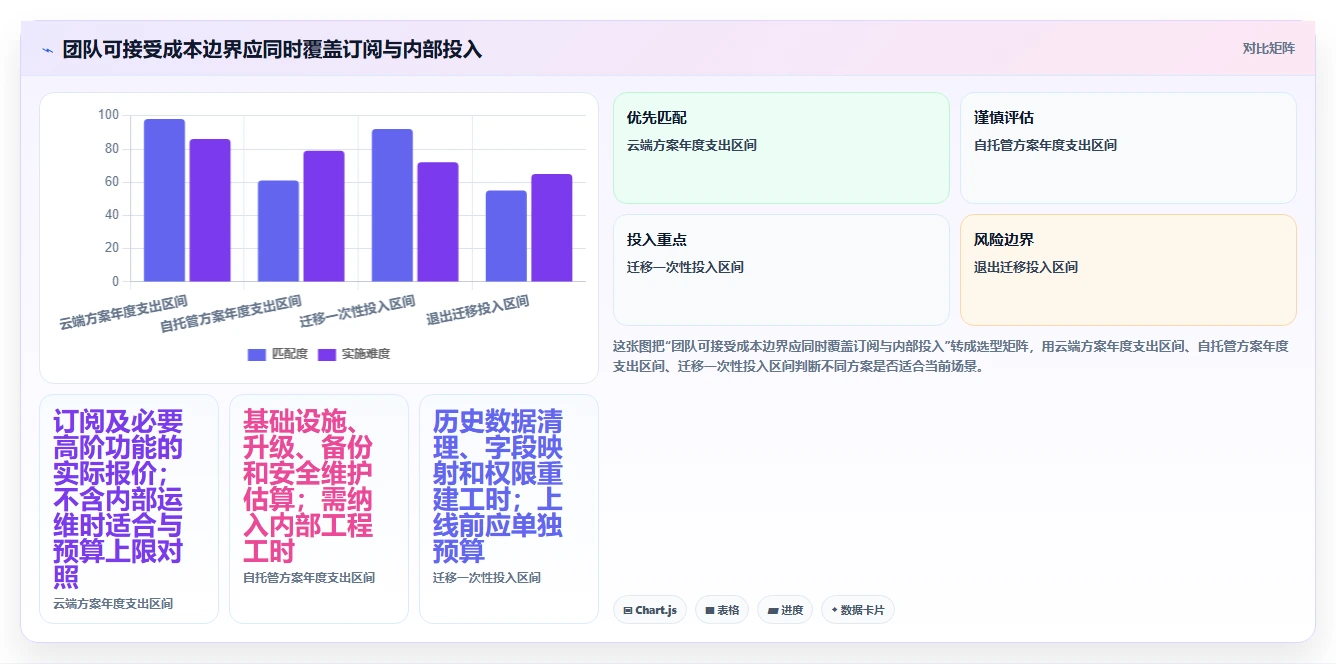Click the y-axis value 60
Viewport: 1336px width, 664px height.
click(112, 182)
